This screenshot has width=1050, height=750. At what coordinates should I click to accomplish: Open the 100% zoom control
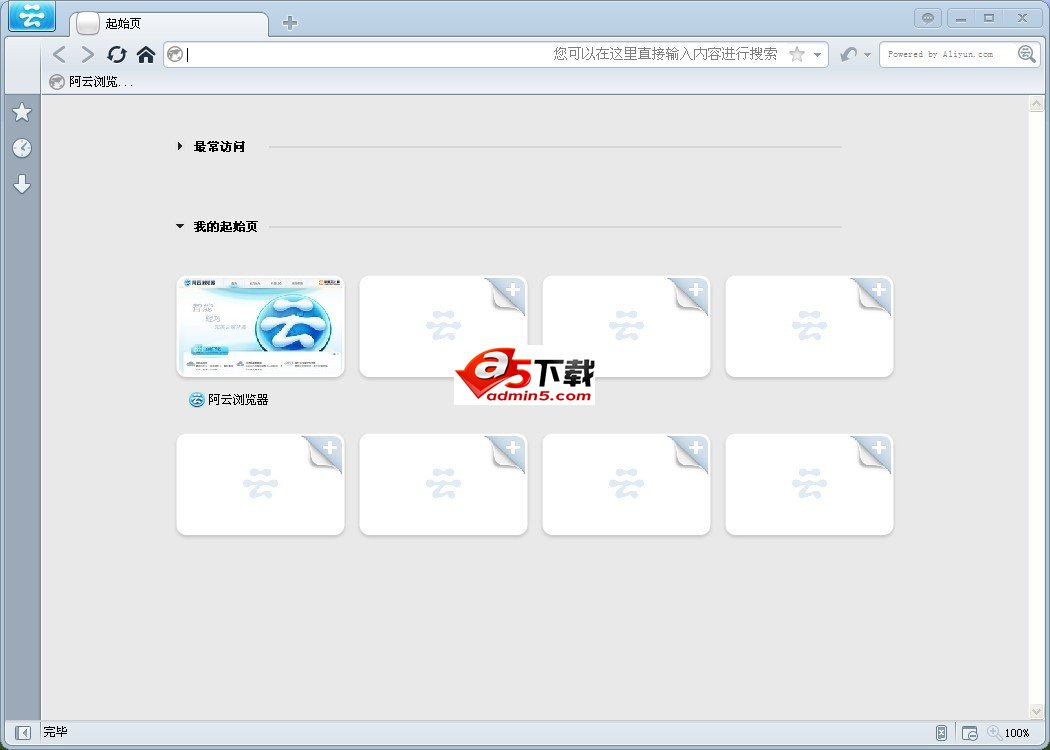tap(1008, 733)
